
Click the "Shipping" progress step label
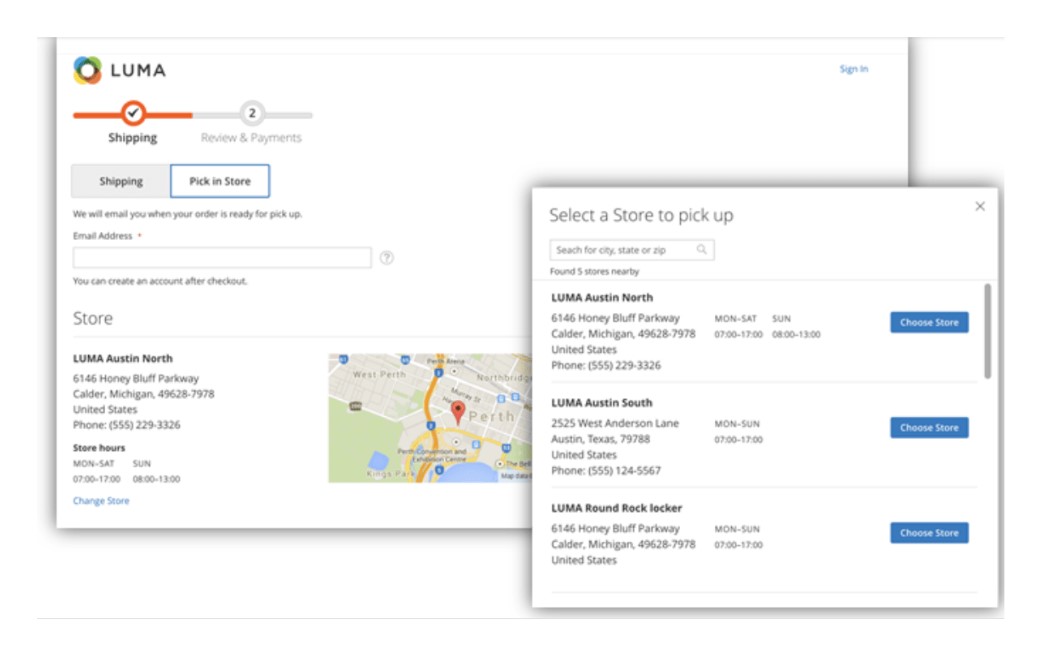coord(133,138)
